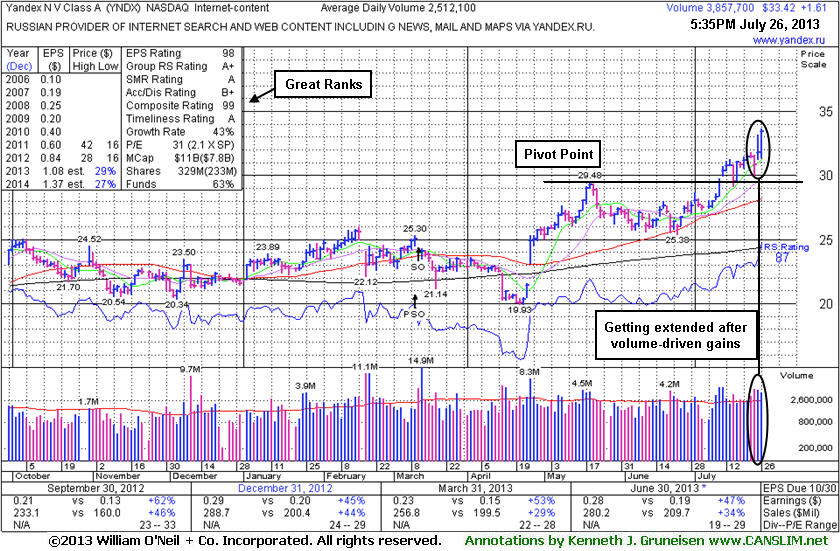Select the Growth Rate 43% row
The width and height of the screenshot is (840, 551).
click(181, 132)
